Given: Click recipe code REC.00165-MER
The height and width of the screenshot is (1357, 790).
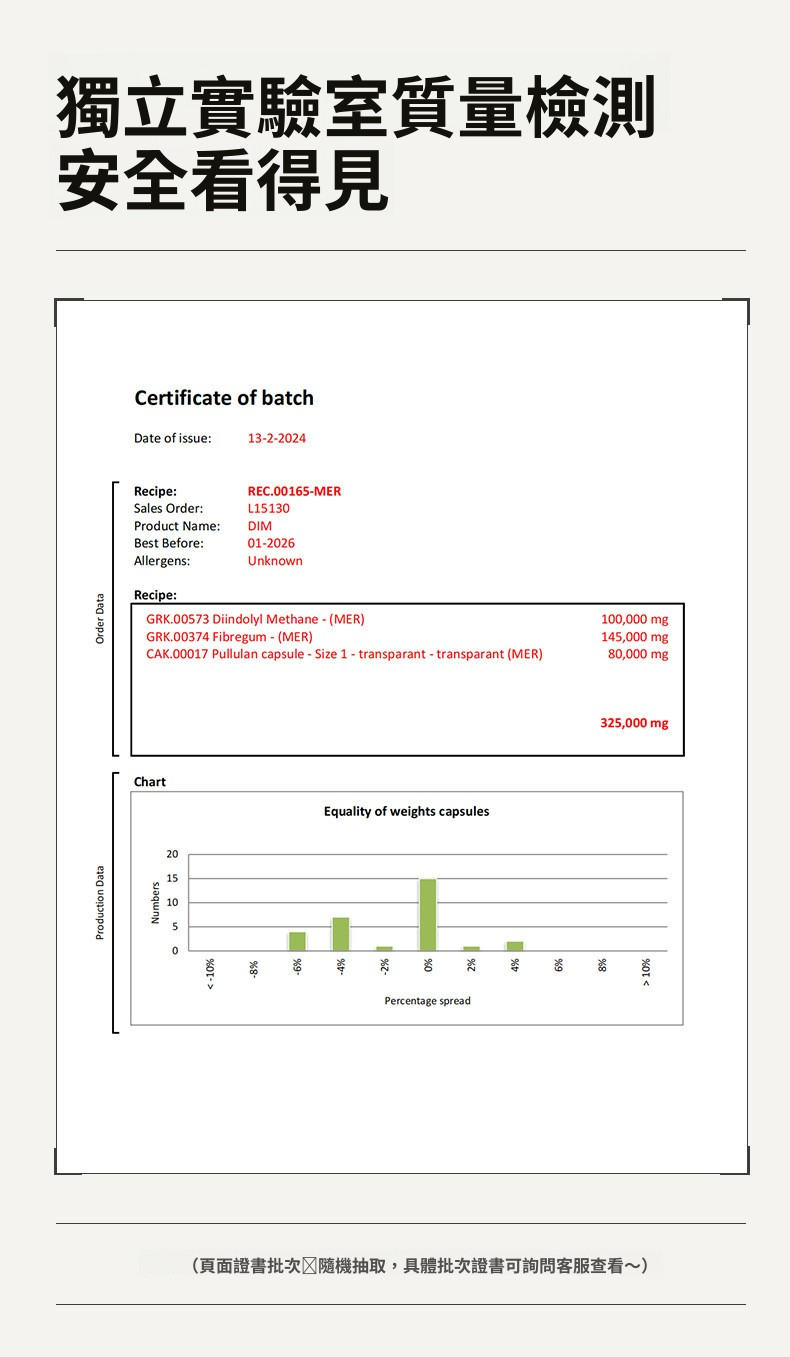Looking at the screenshot, I should 294,491.
